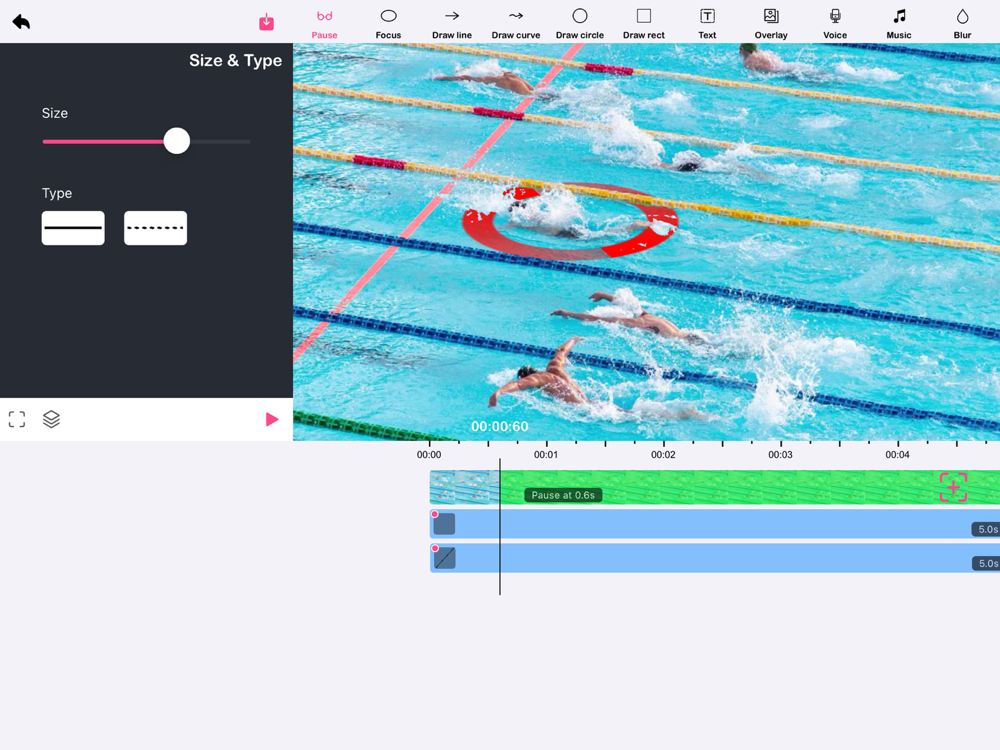Go back with the undo arrow icon
This screenshot has height=750, width=1000.
pyautogui.click(x=21, y=22)
